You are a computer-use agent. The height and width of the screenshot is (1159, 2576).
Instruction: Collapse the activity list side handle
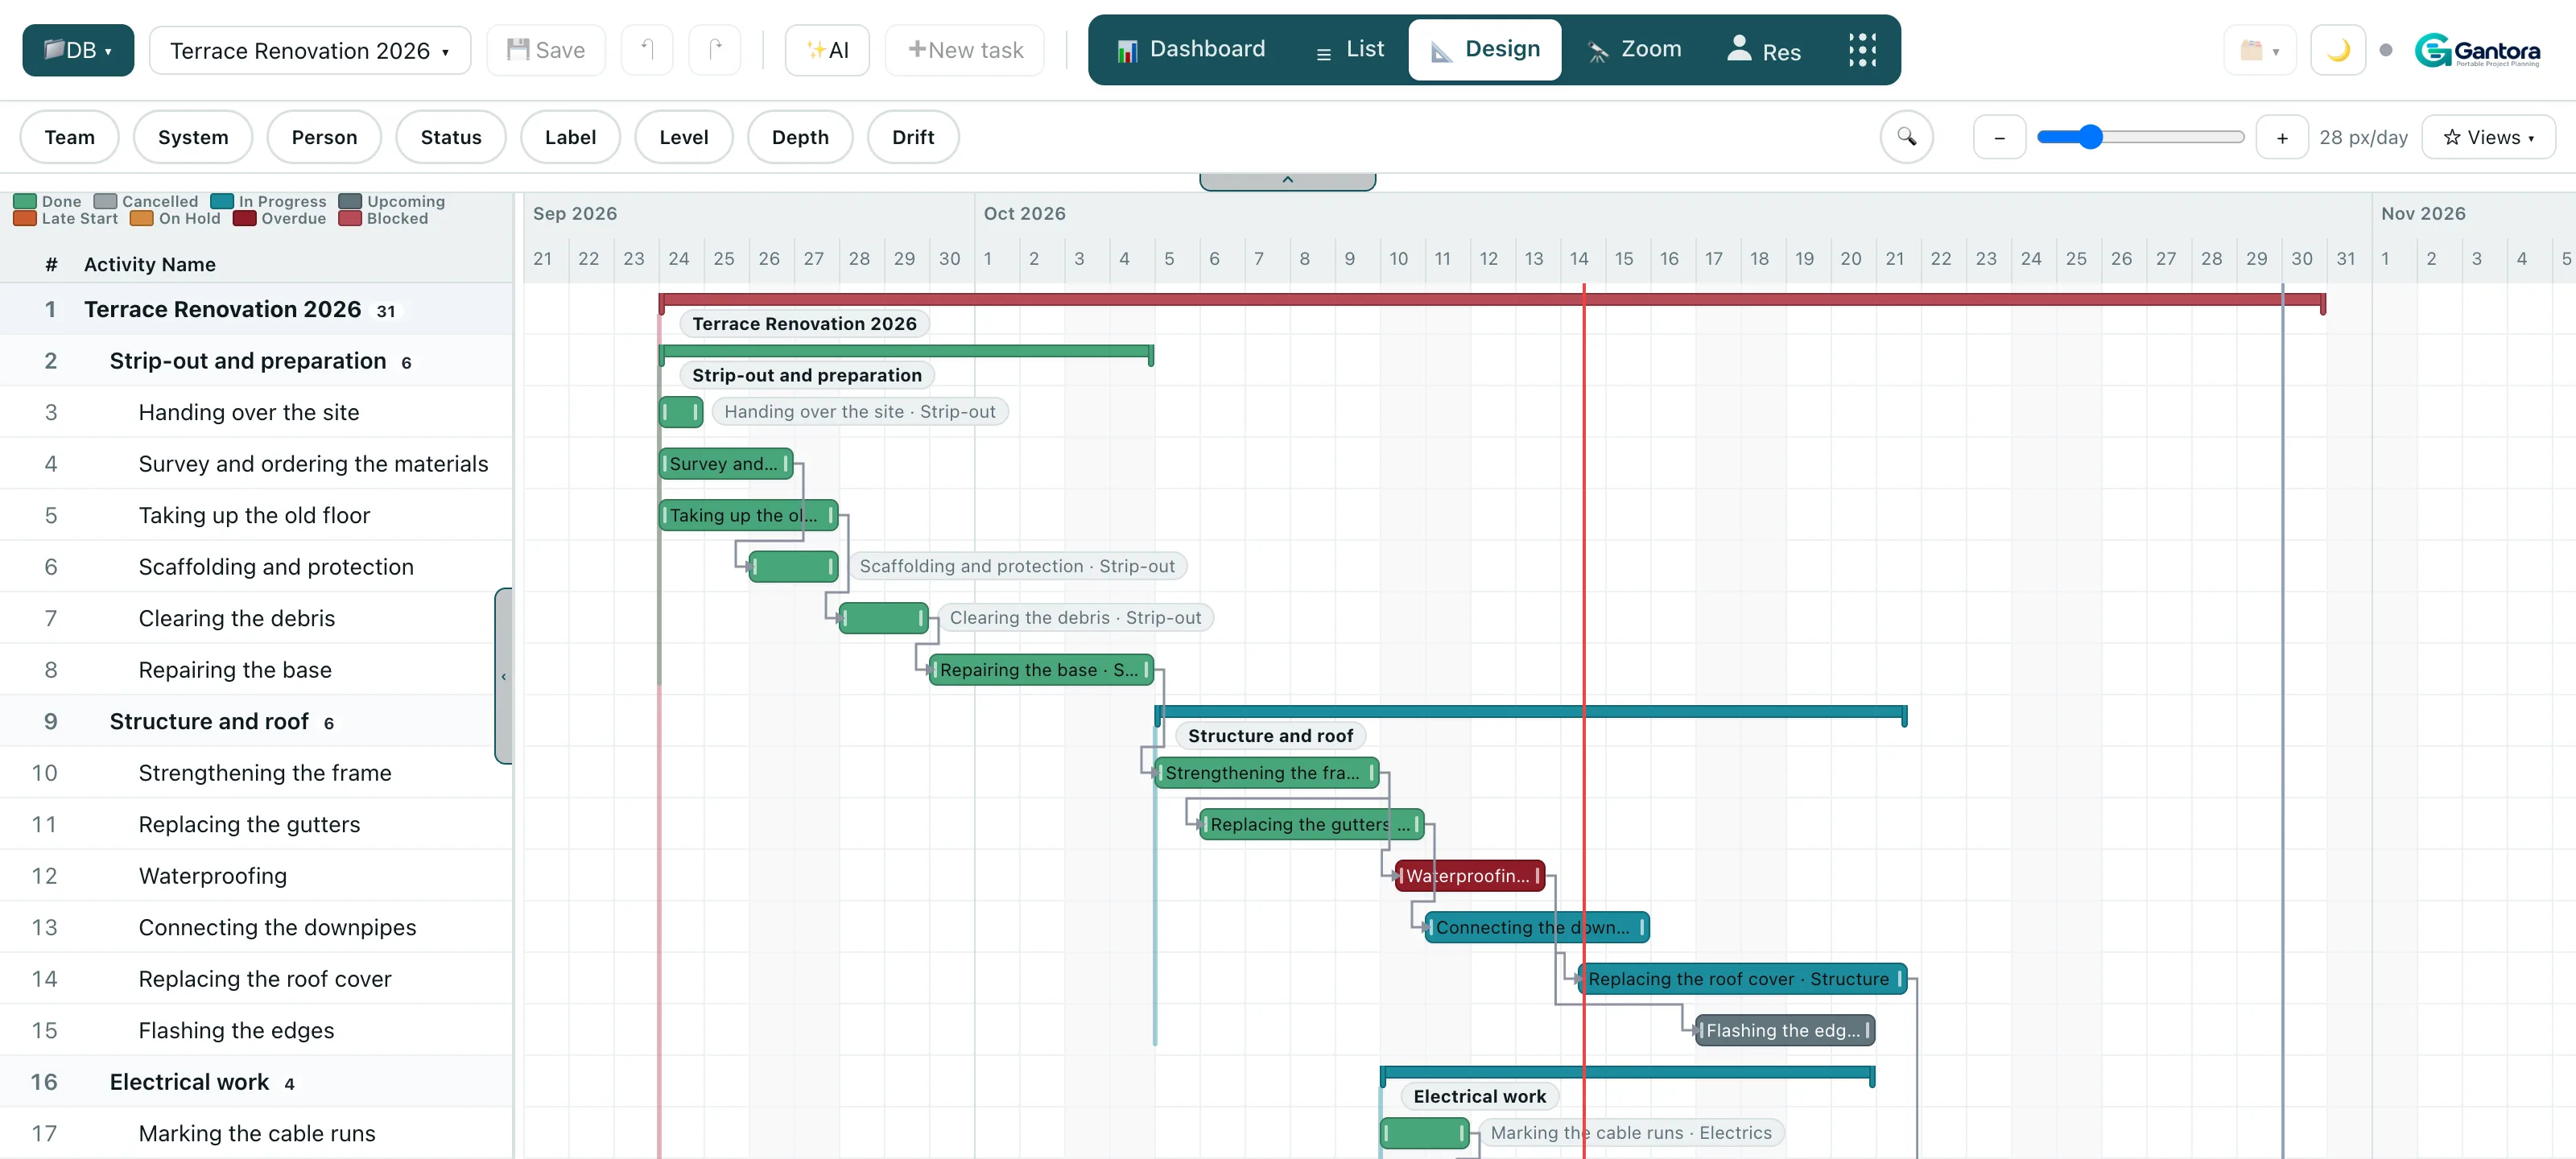[504, 676]
